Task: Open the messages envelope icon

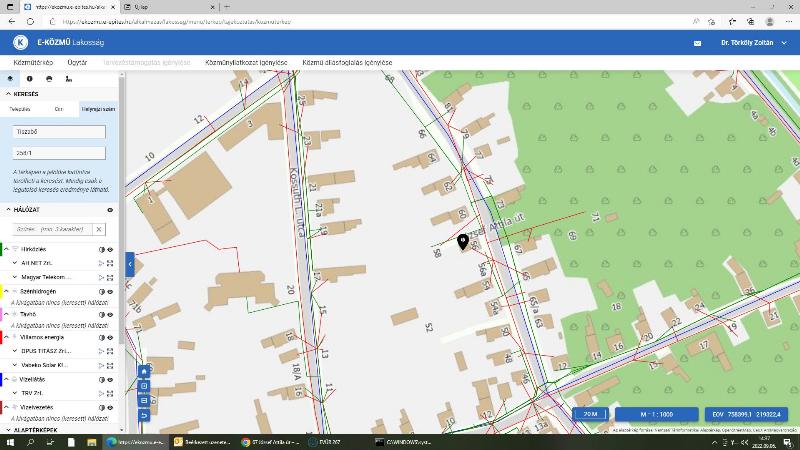Action: [x=697, y=43]
